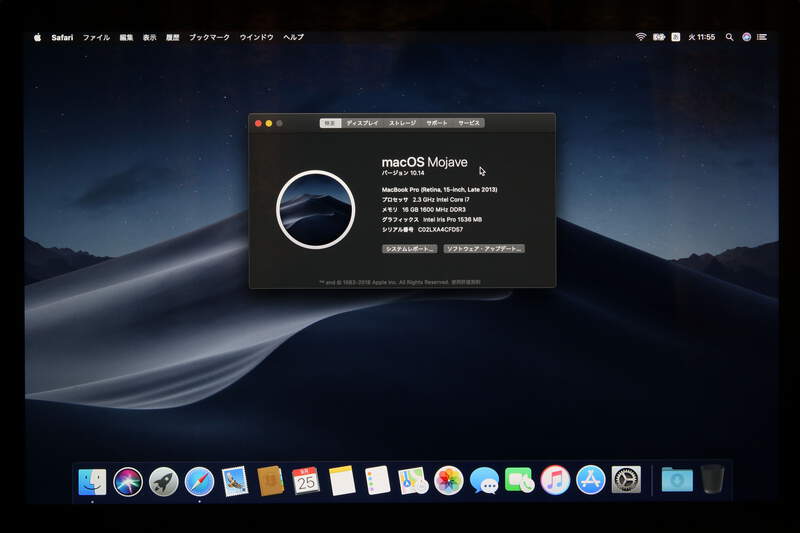This screenshot has height=533, width=800.
Task: Open the 編集 menu
Action: (x=126, y=37)
